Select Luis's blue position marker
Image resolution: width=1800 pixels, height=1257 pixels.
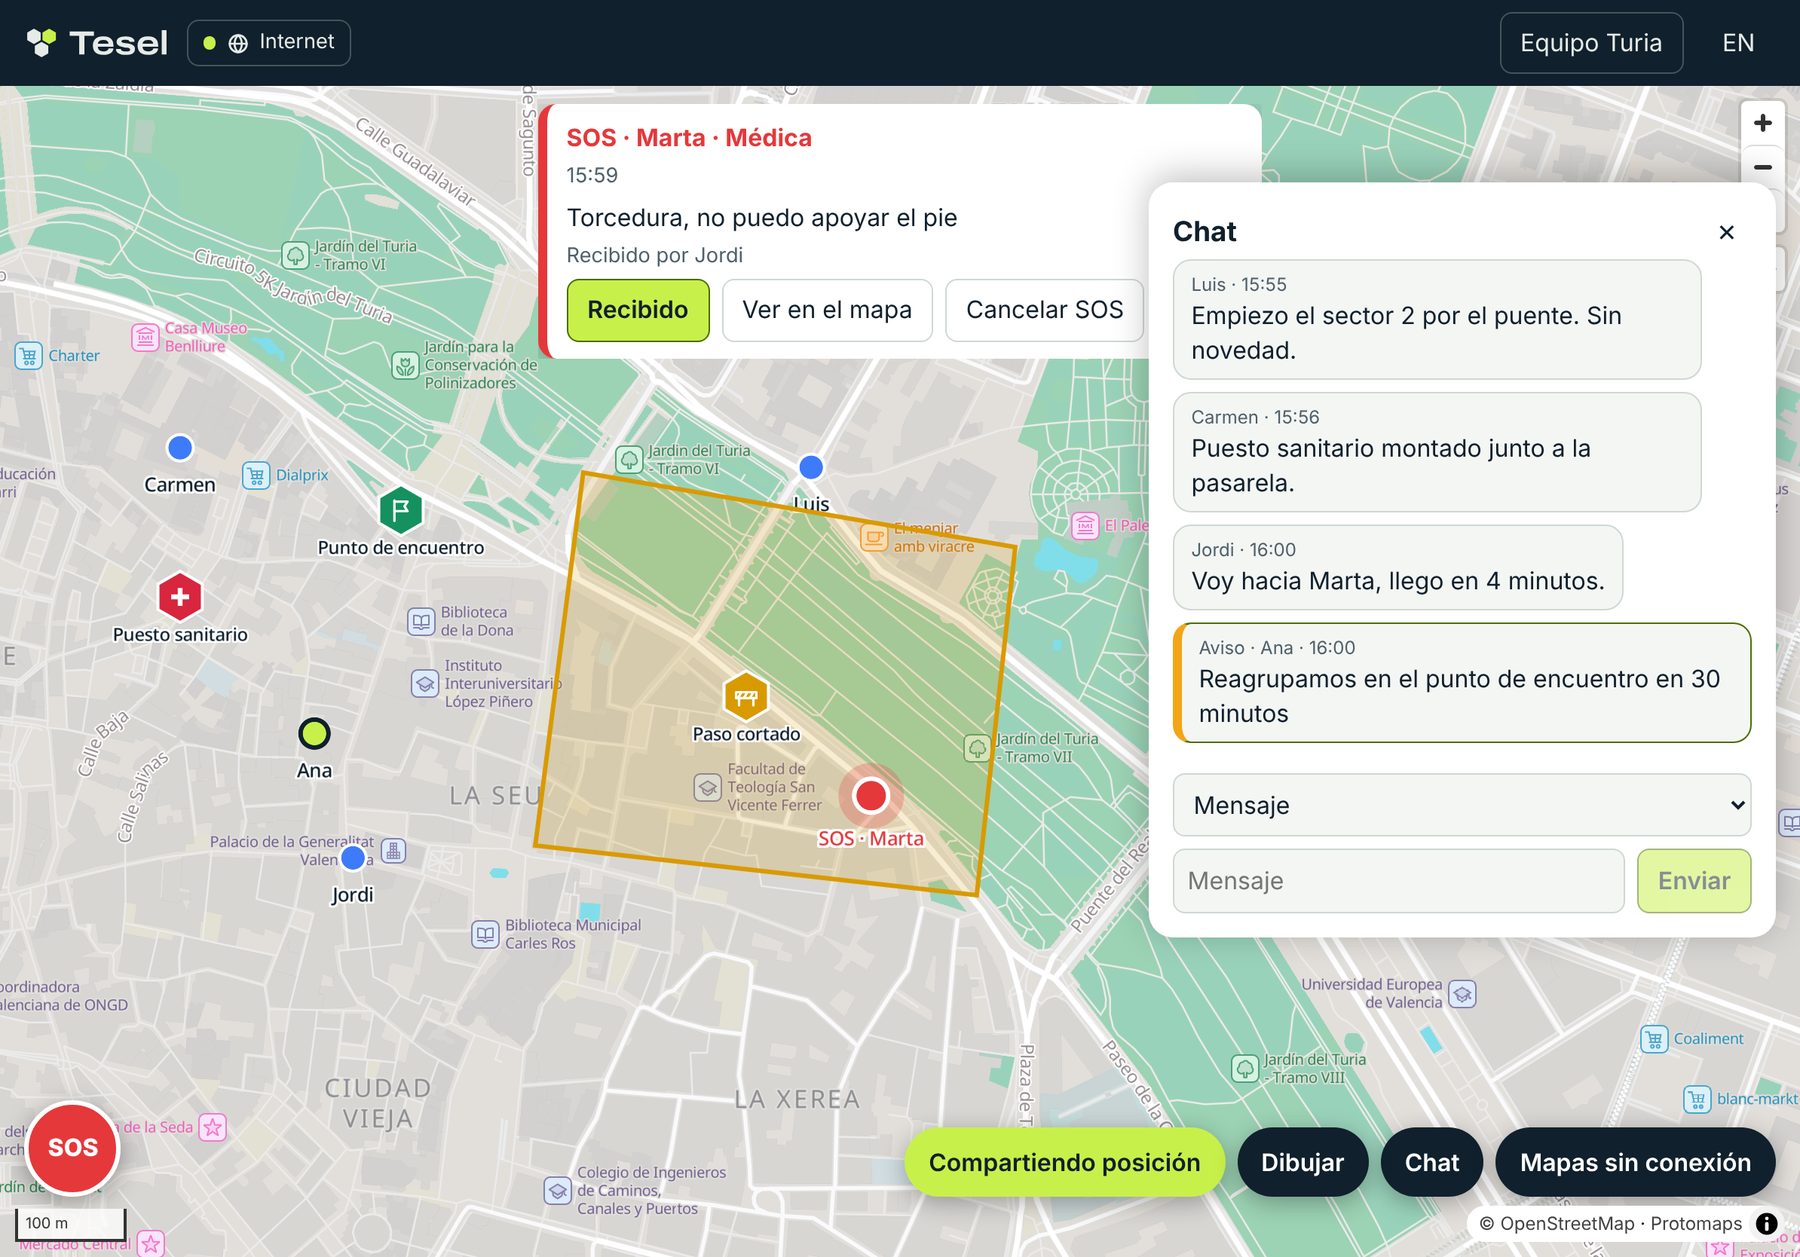(811, 466)
